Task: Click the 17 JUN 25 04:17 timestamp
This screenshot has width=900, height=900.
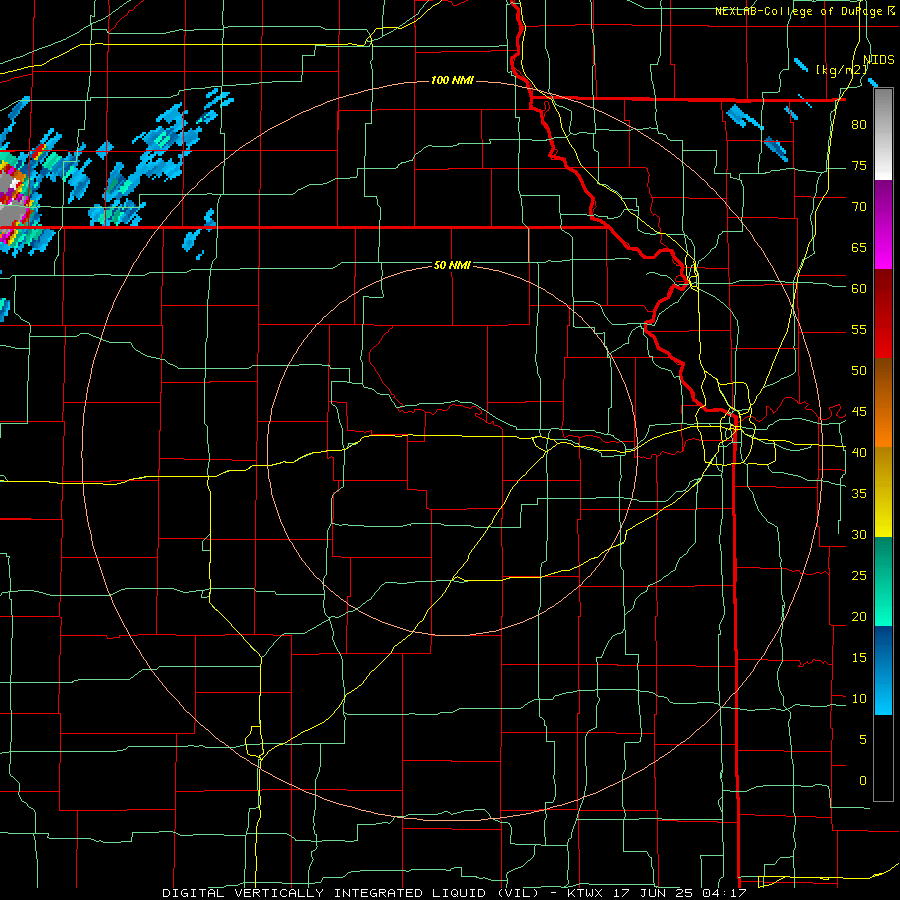Action: click(681, 893)
